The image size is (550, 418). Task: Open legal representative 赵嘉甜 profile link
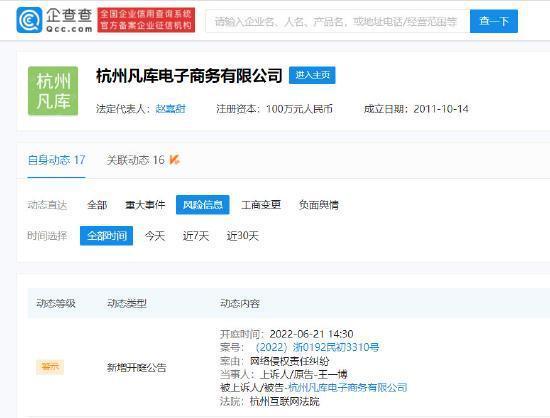pos(170,109)
